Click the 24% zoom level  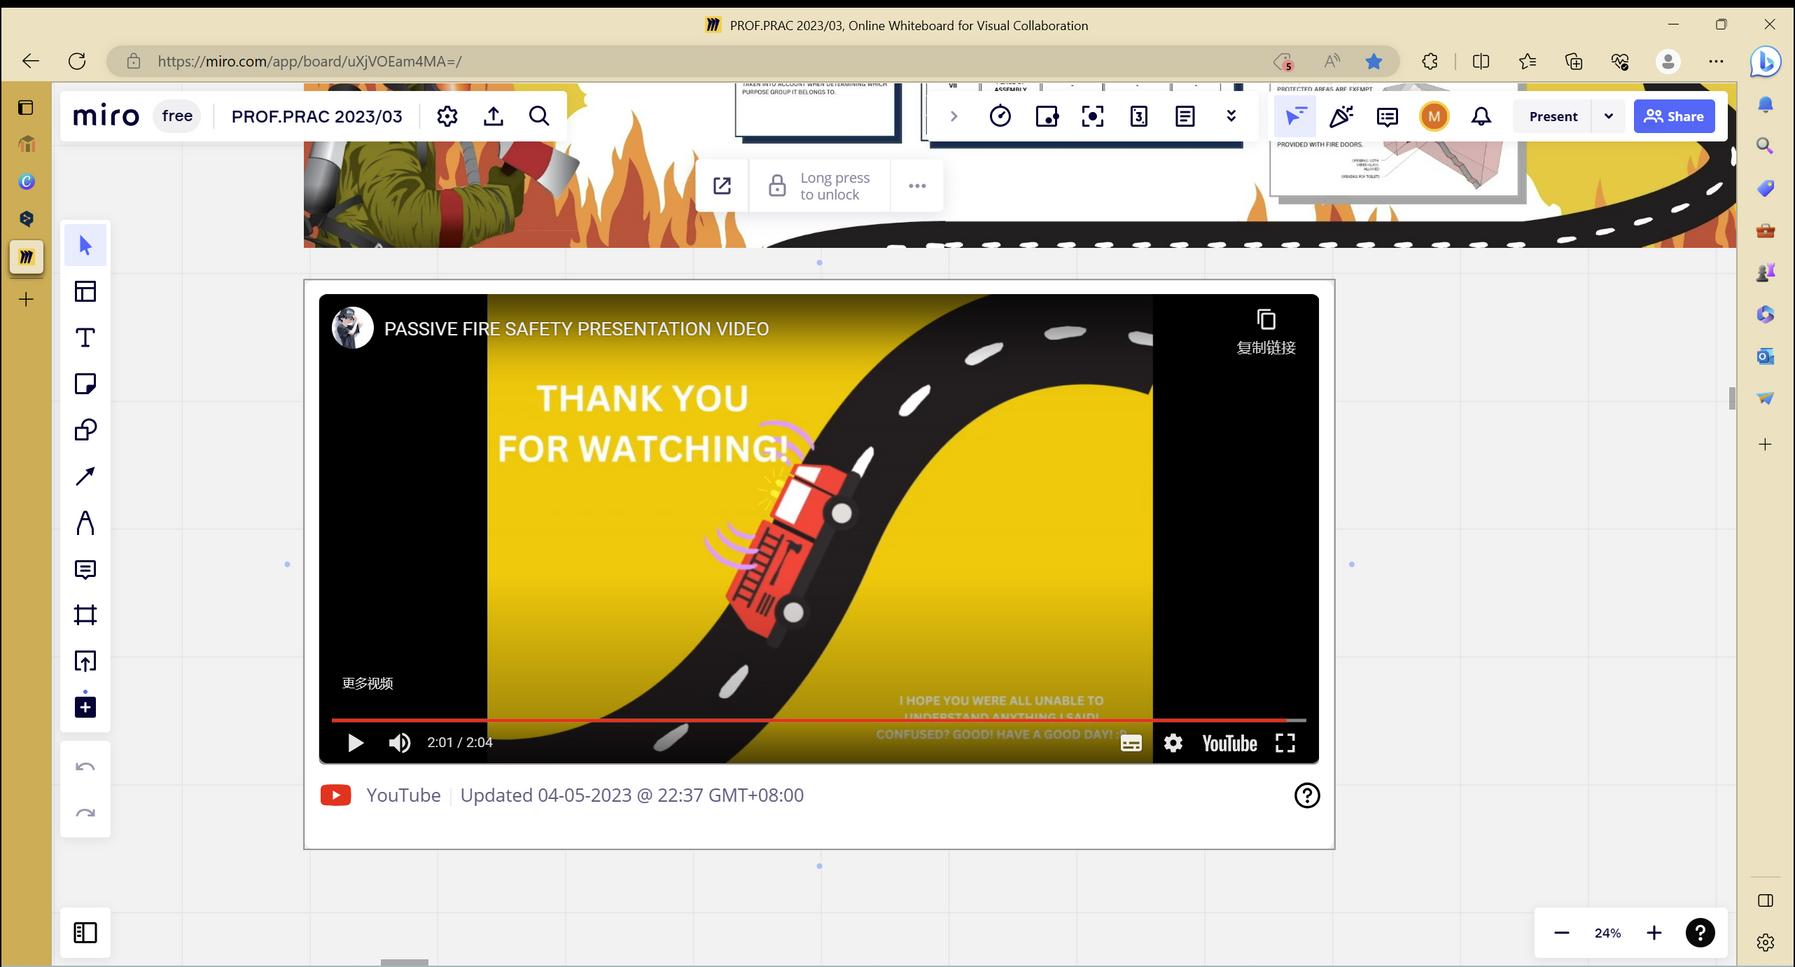coord(1608,933)
